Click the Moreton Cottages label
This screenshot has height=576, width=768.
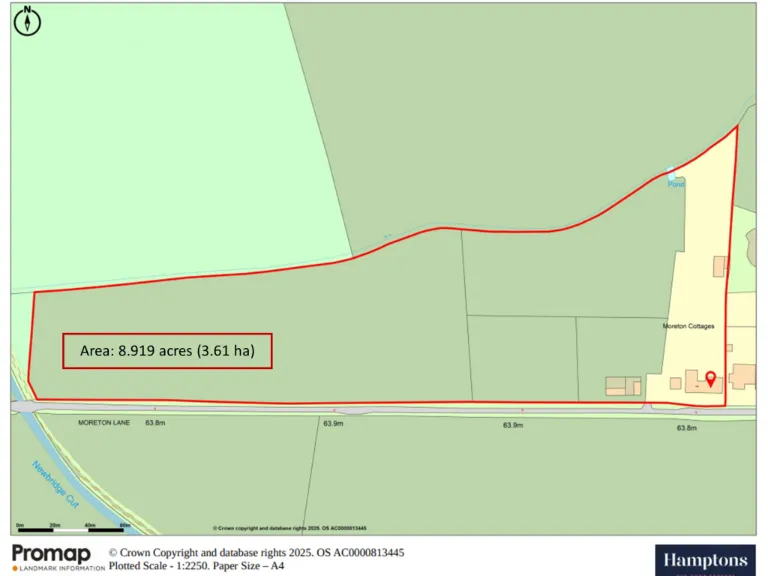tap(688, 326)
